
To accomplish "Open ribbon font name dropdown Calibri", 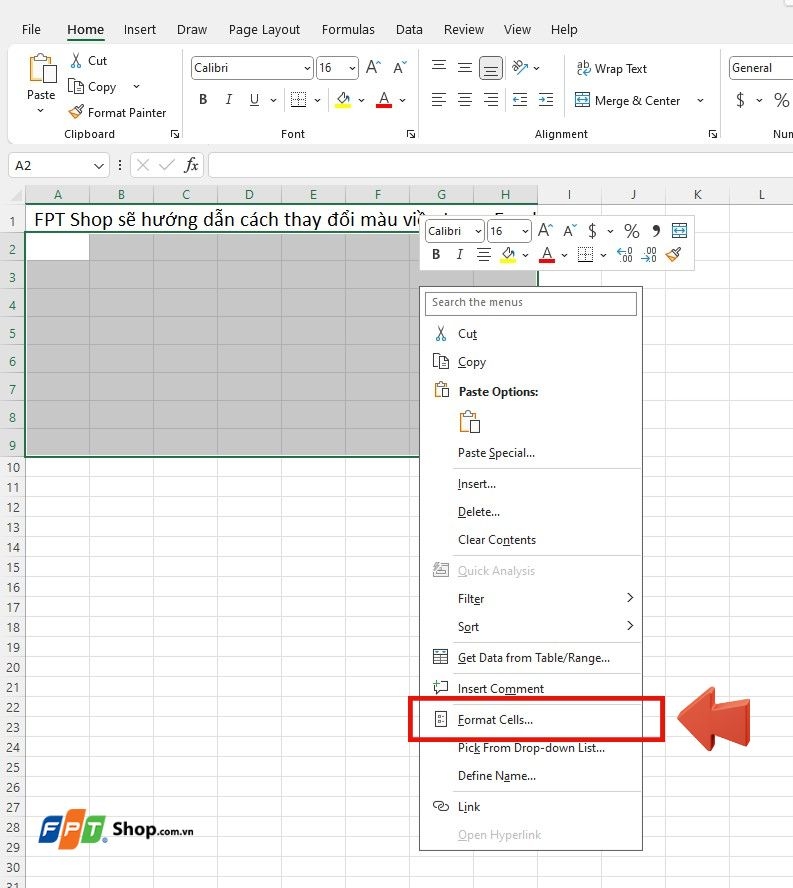I will [307, 69].
